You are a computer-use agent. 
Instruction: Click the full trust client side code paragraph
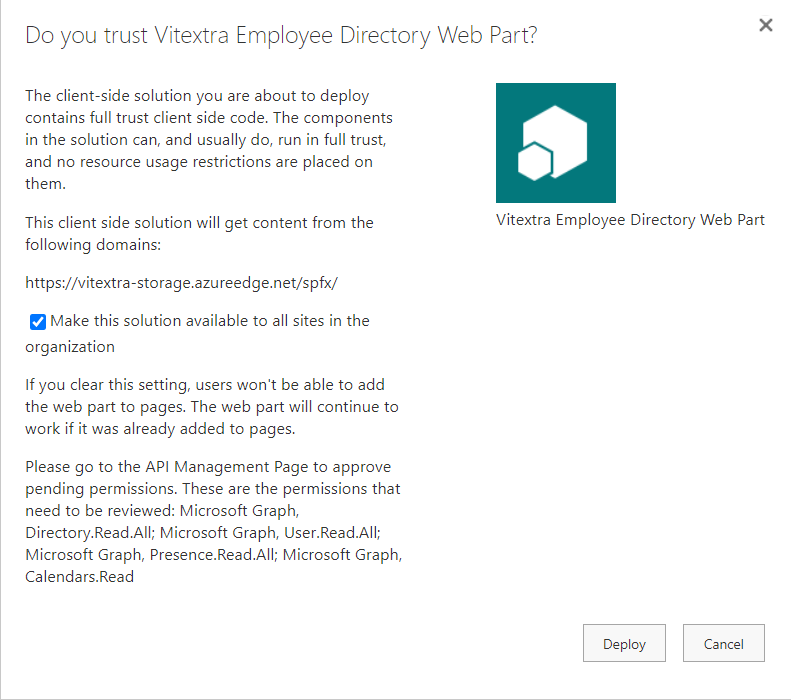coord(209,140)
